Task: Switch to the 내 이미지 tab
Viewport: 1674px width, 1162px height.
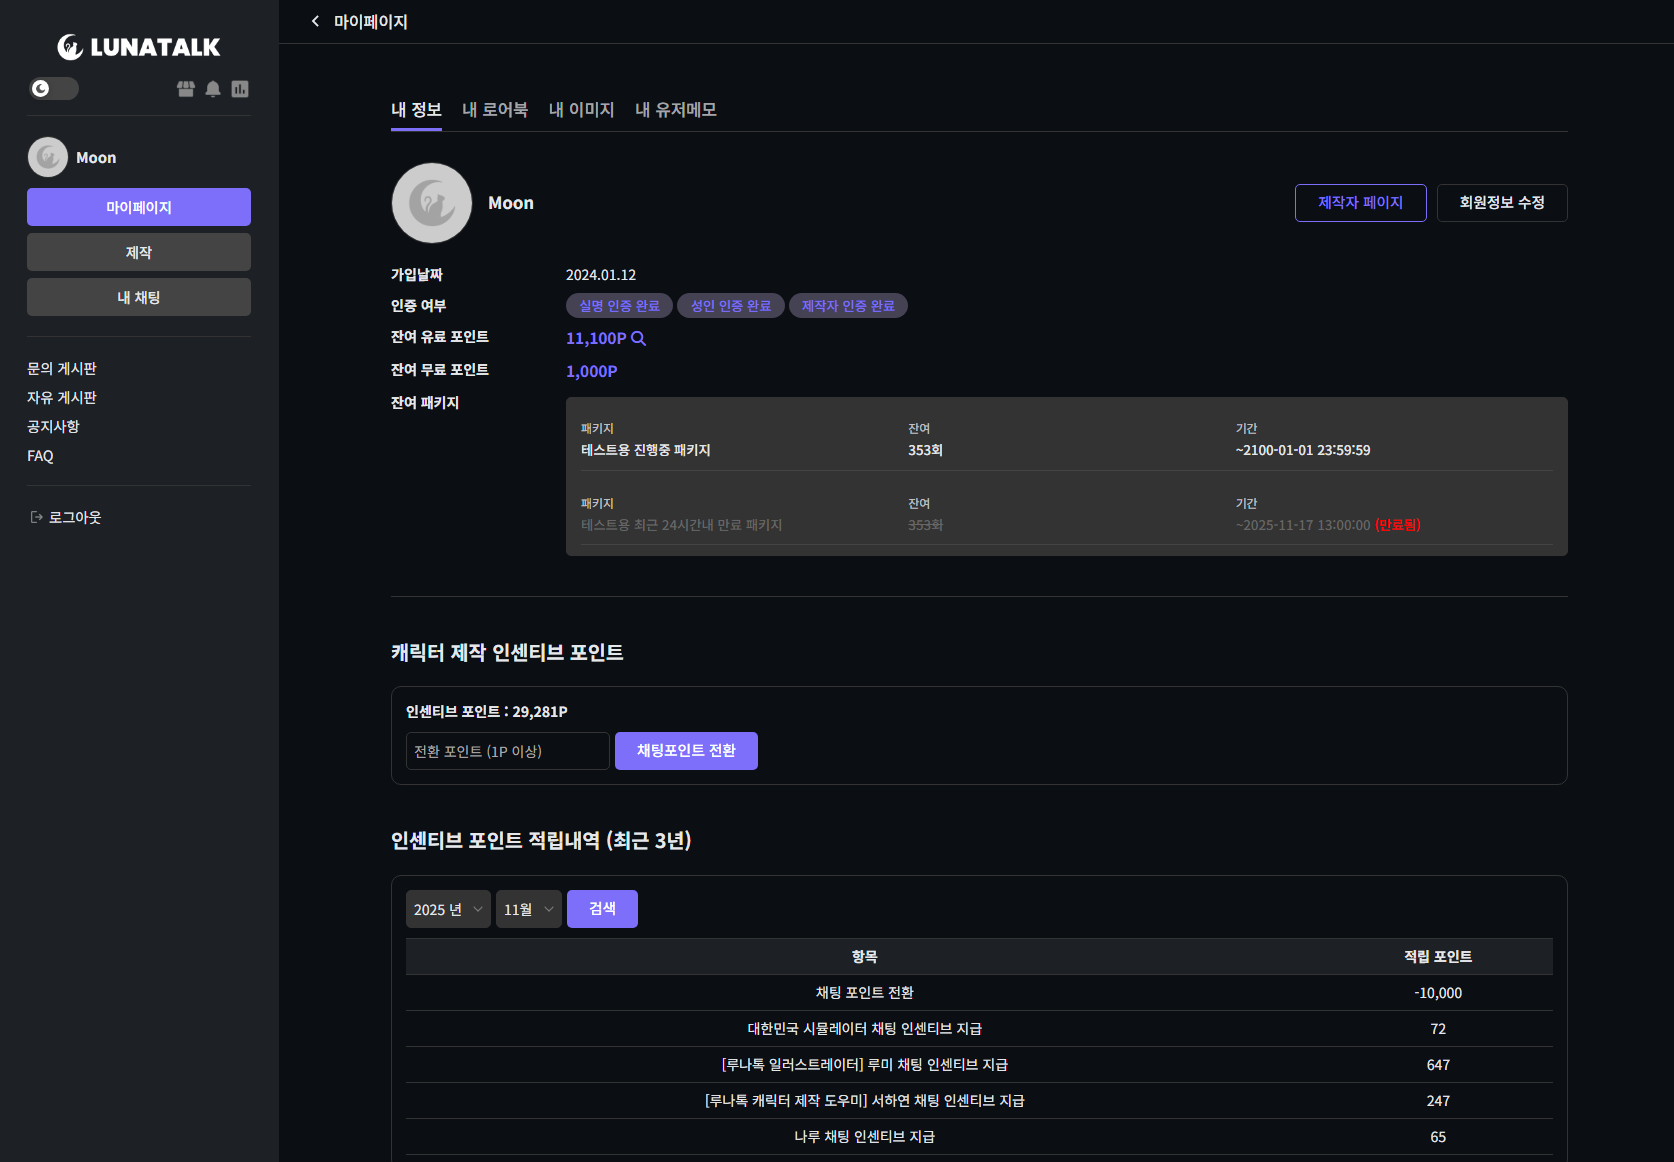Action: click(581, 110)
